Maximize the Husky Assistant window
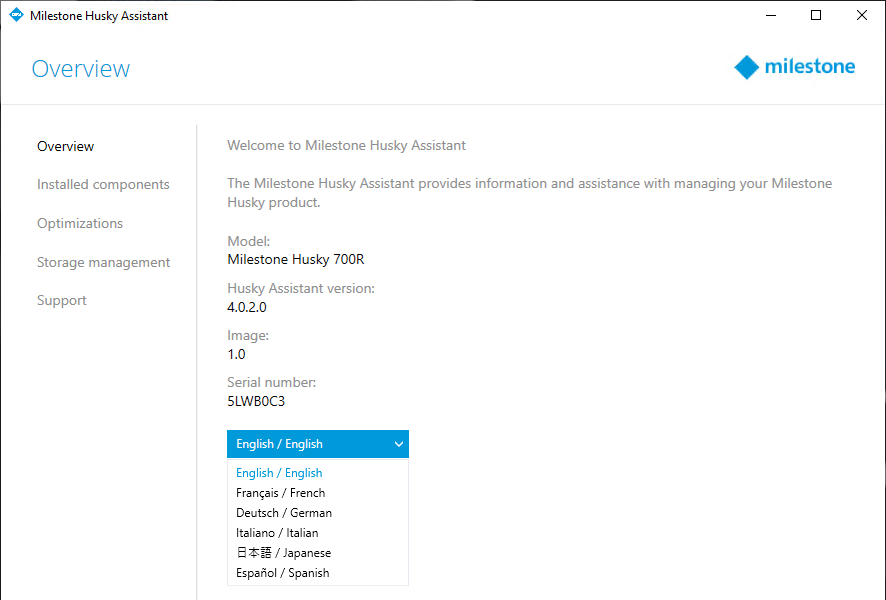886x600 pixels. tap(816, 15)
